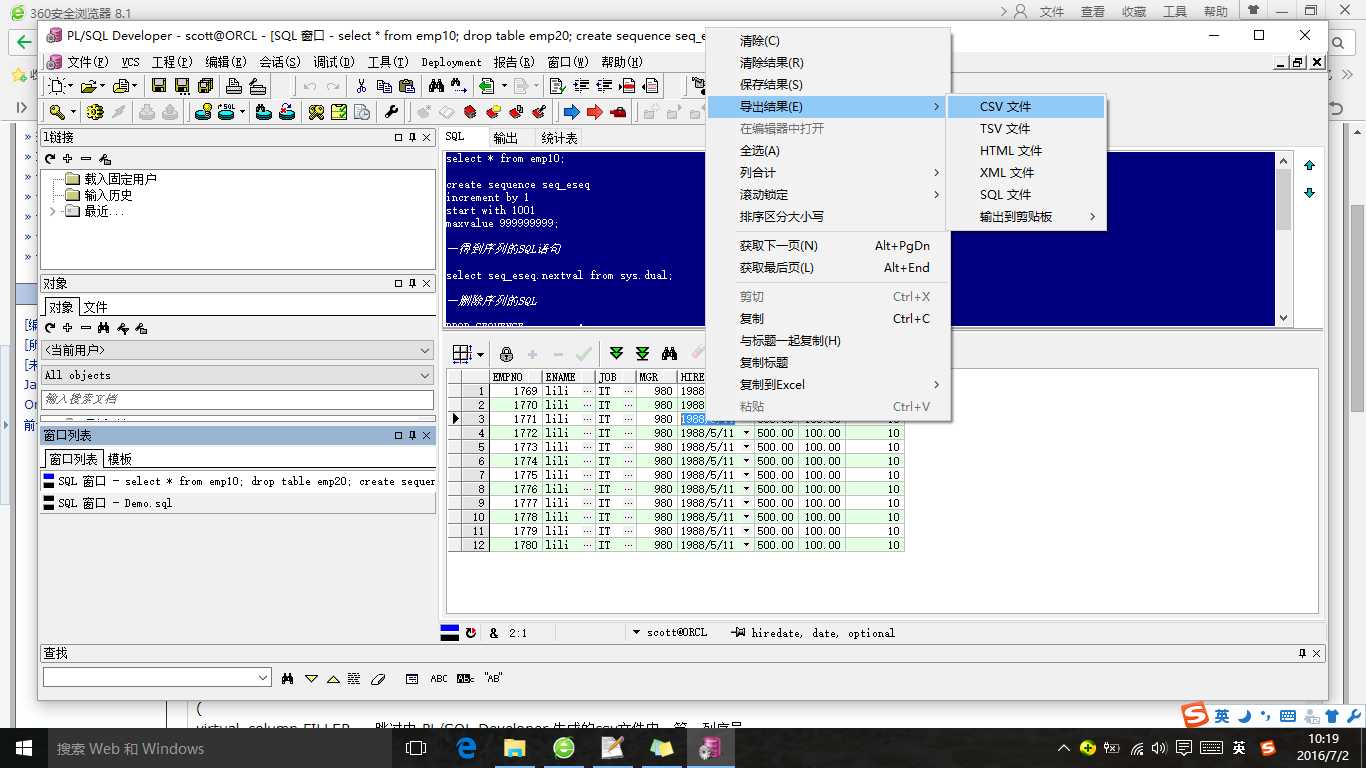
Task: Click the eraser icon in Find bar
Action: pos(378,678)
